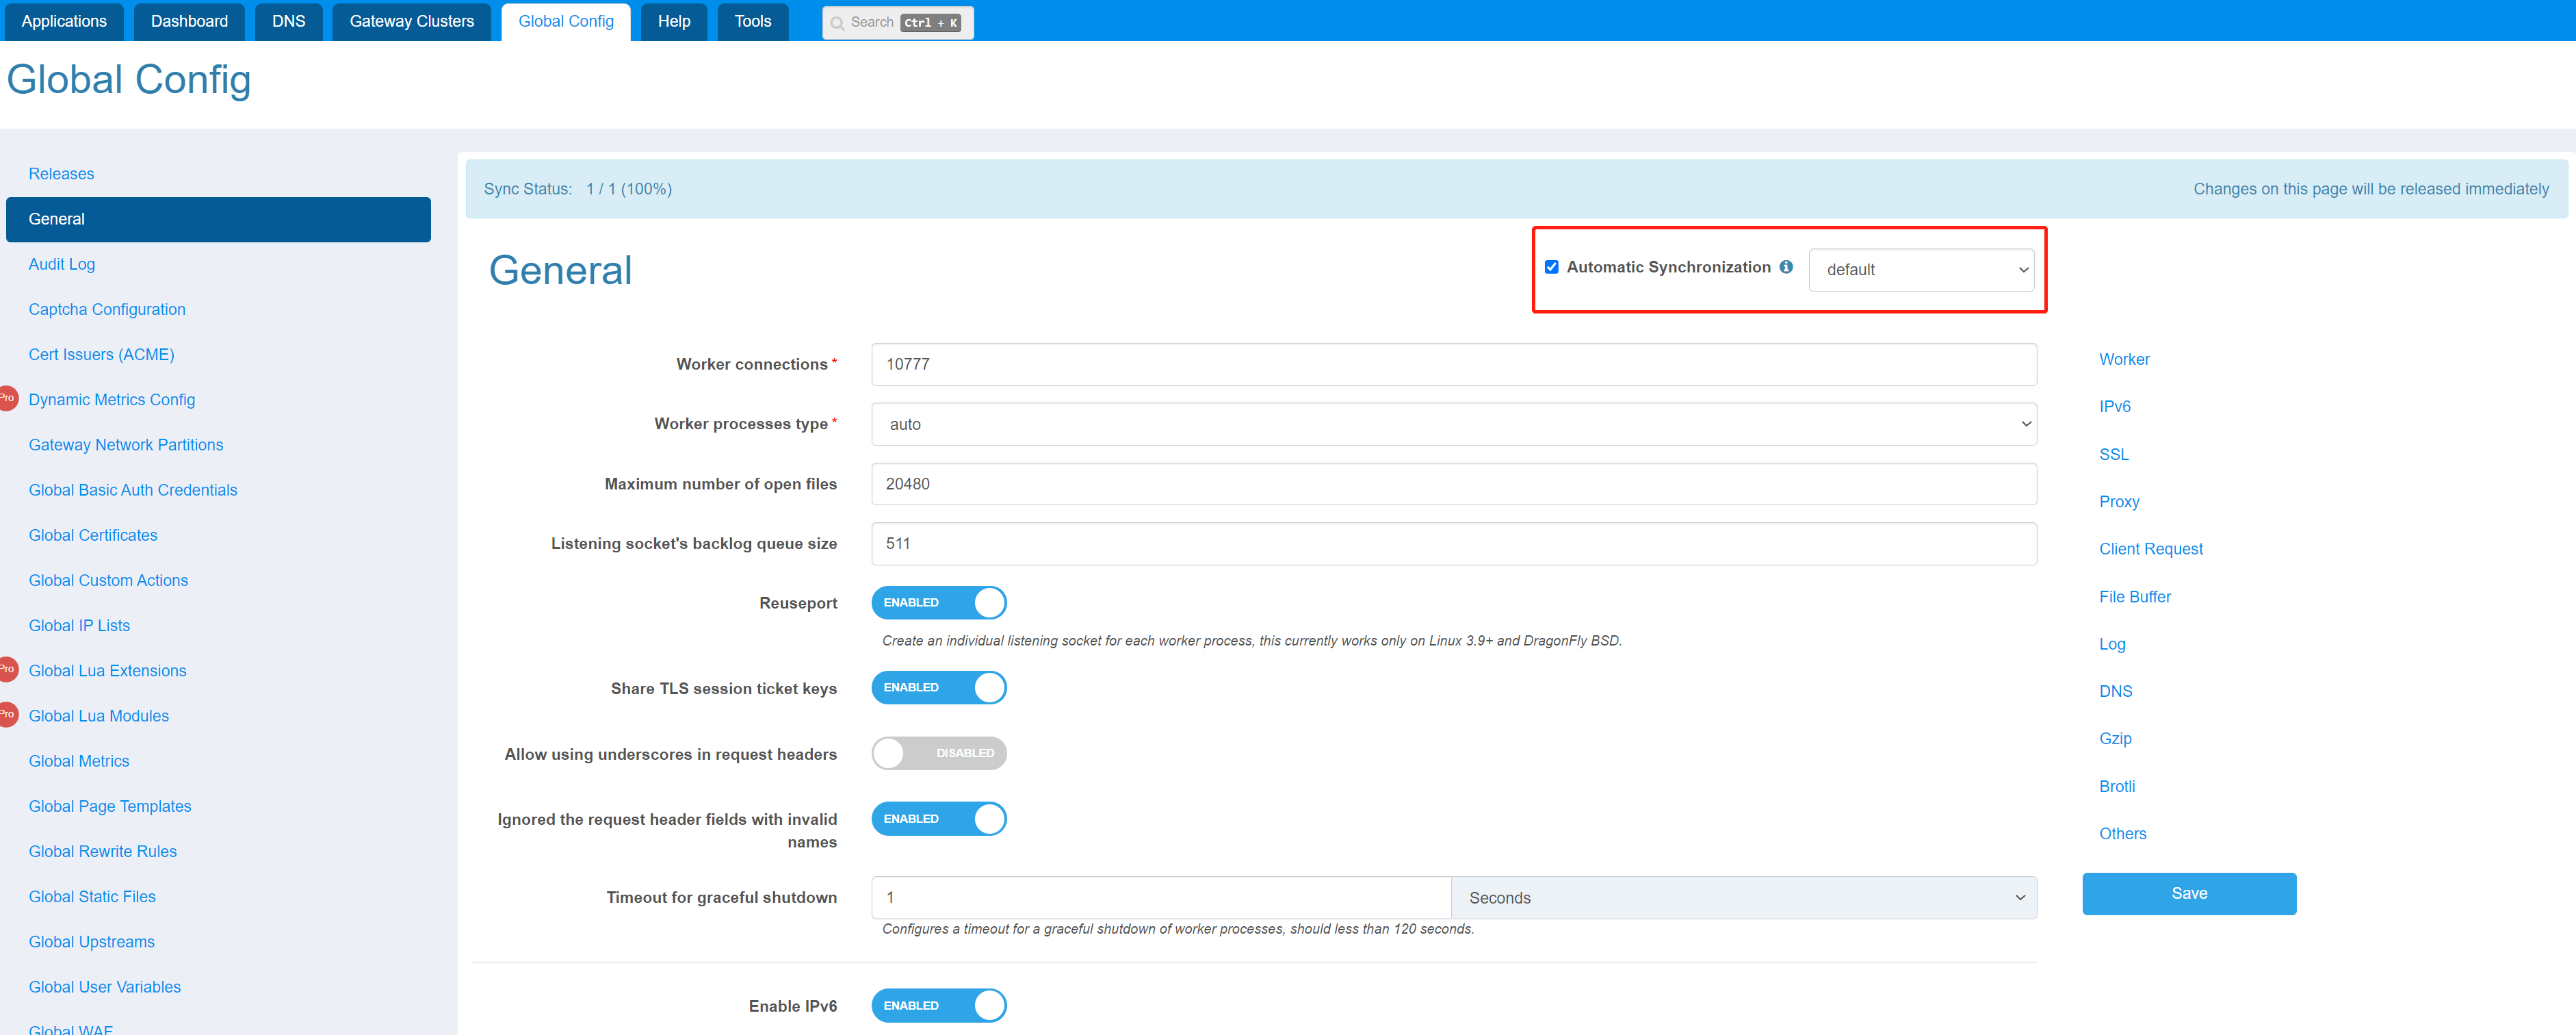Jump to the Log section anchor

2112,644
